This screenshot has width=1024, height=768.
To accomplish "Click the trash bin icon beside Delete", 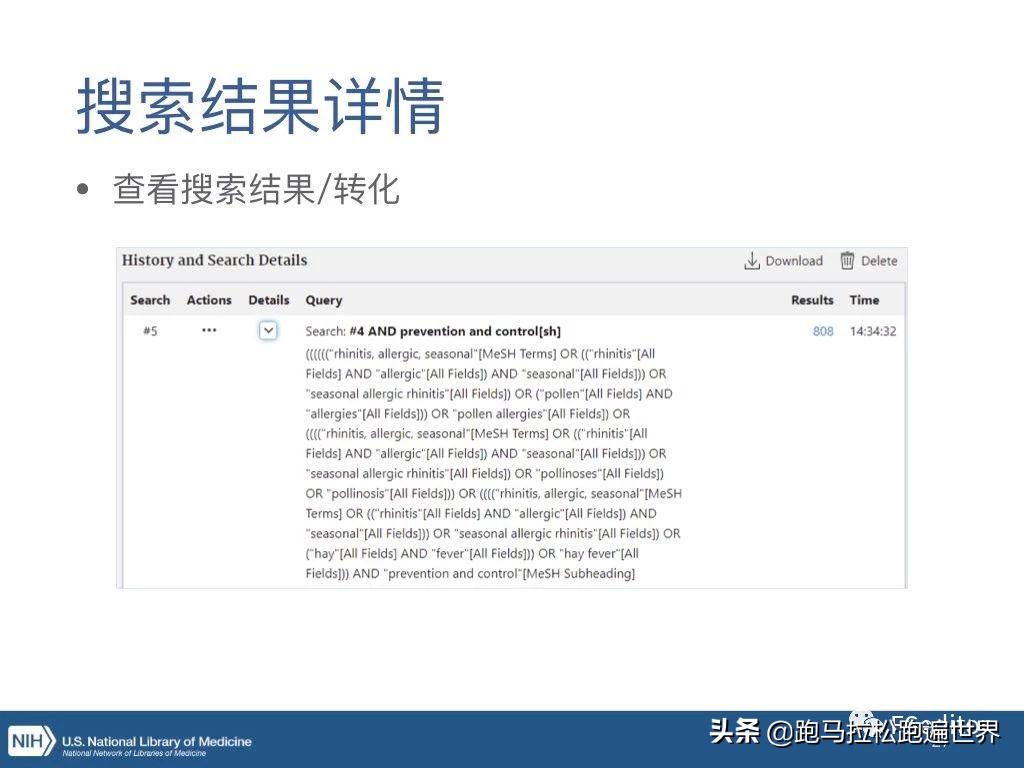I will click(846, 260).
